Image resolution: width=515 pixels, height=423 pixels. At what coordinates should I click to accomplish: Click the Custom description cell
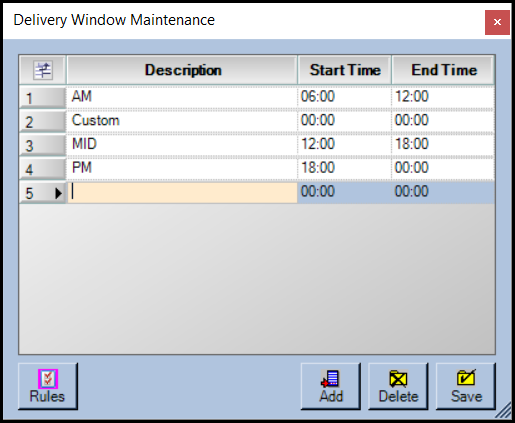pyautogui.click(x=182, y=121)
